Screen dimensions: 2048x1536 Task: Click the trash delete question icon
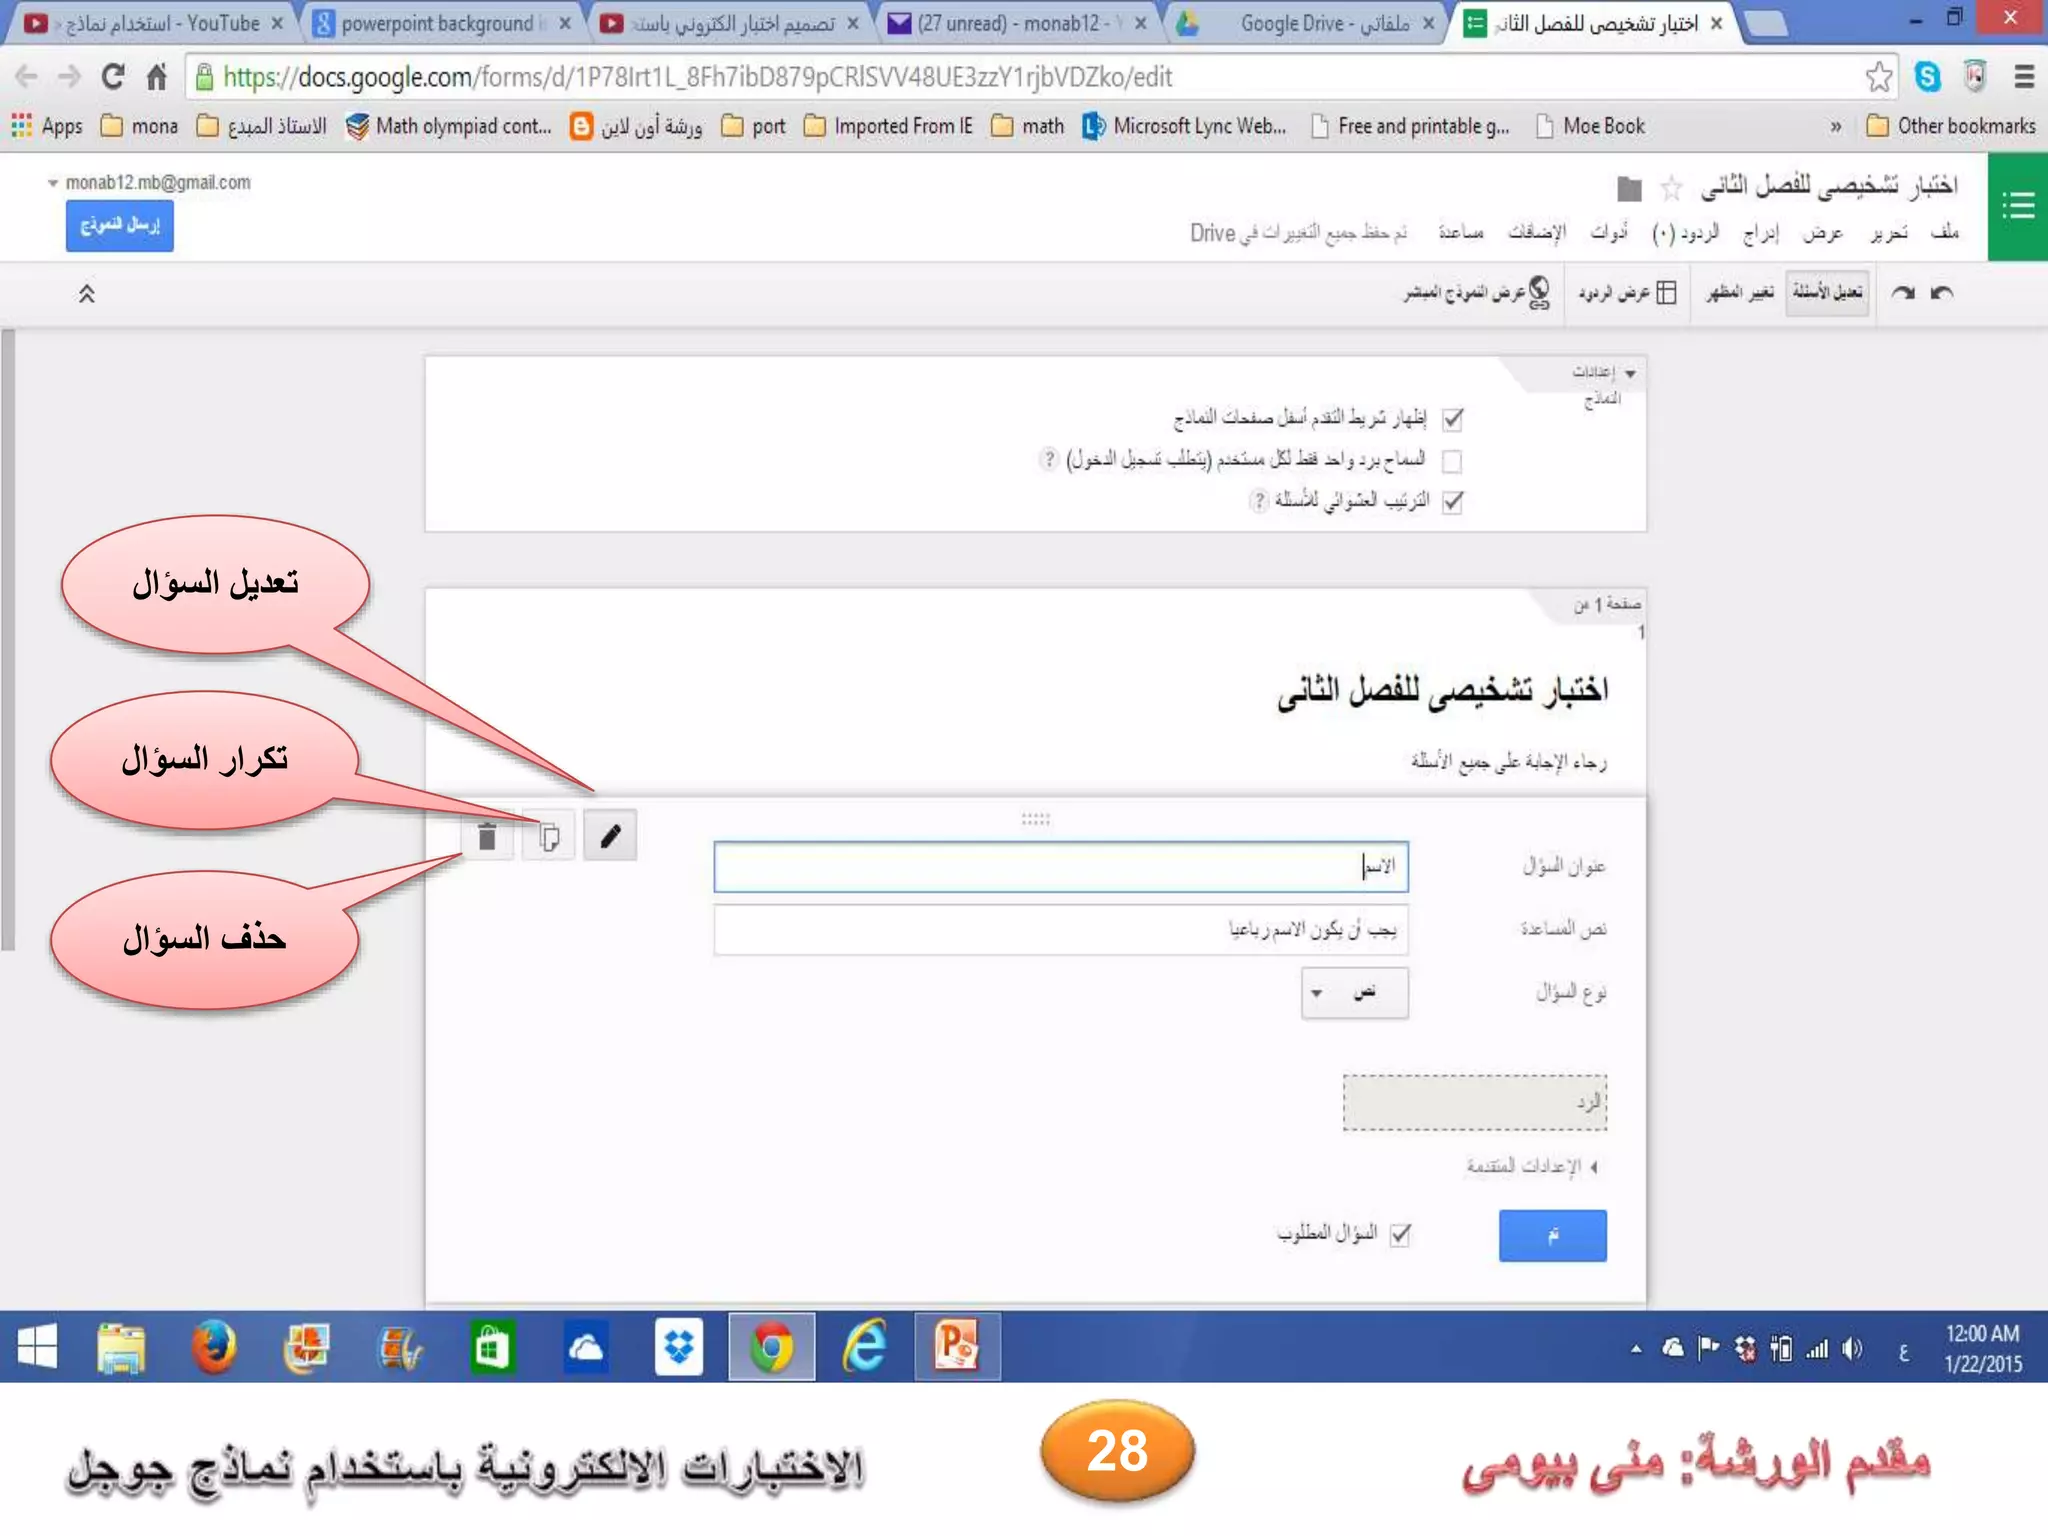click(487, 835)
